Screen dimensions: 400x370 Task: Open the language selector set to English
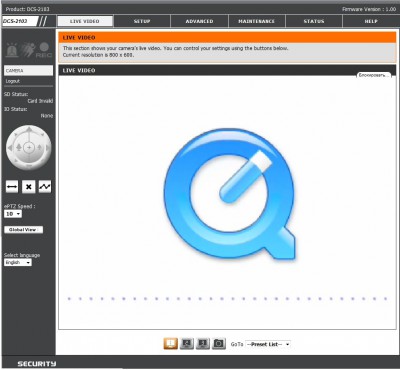coord(18,263)
